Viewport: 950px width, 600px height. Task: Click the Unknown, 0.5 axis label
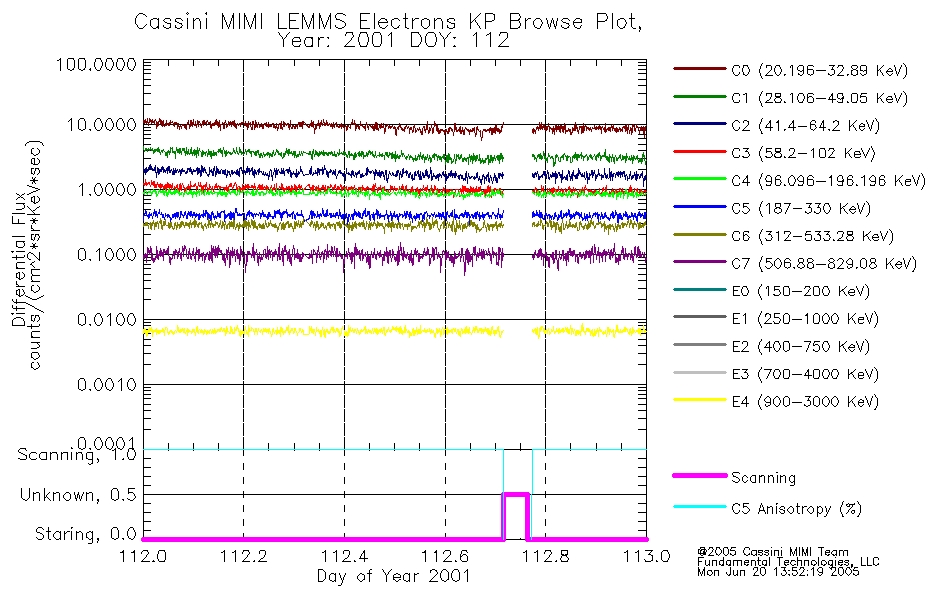pos(78,495)
